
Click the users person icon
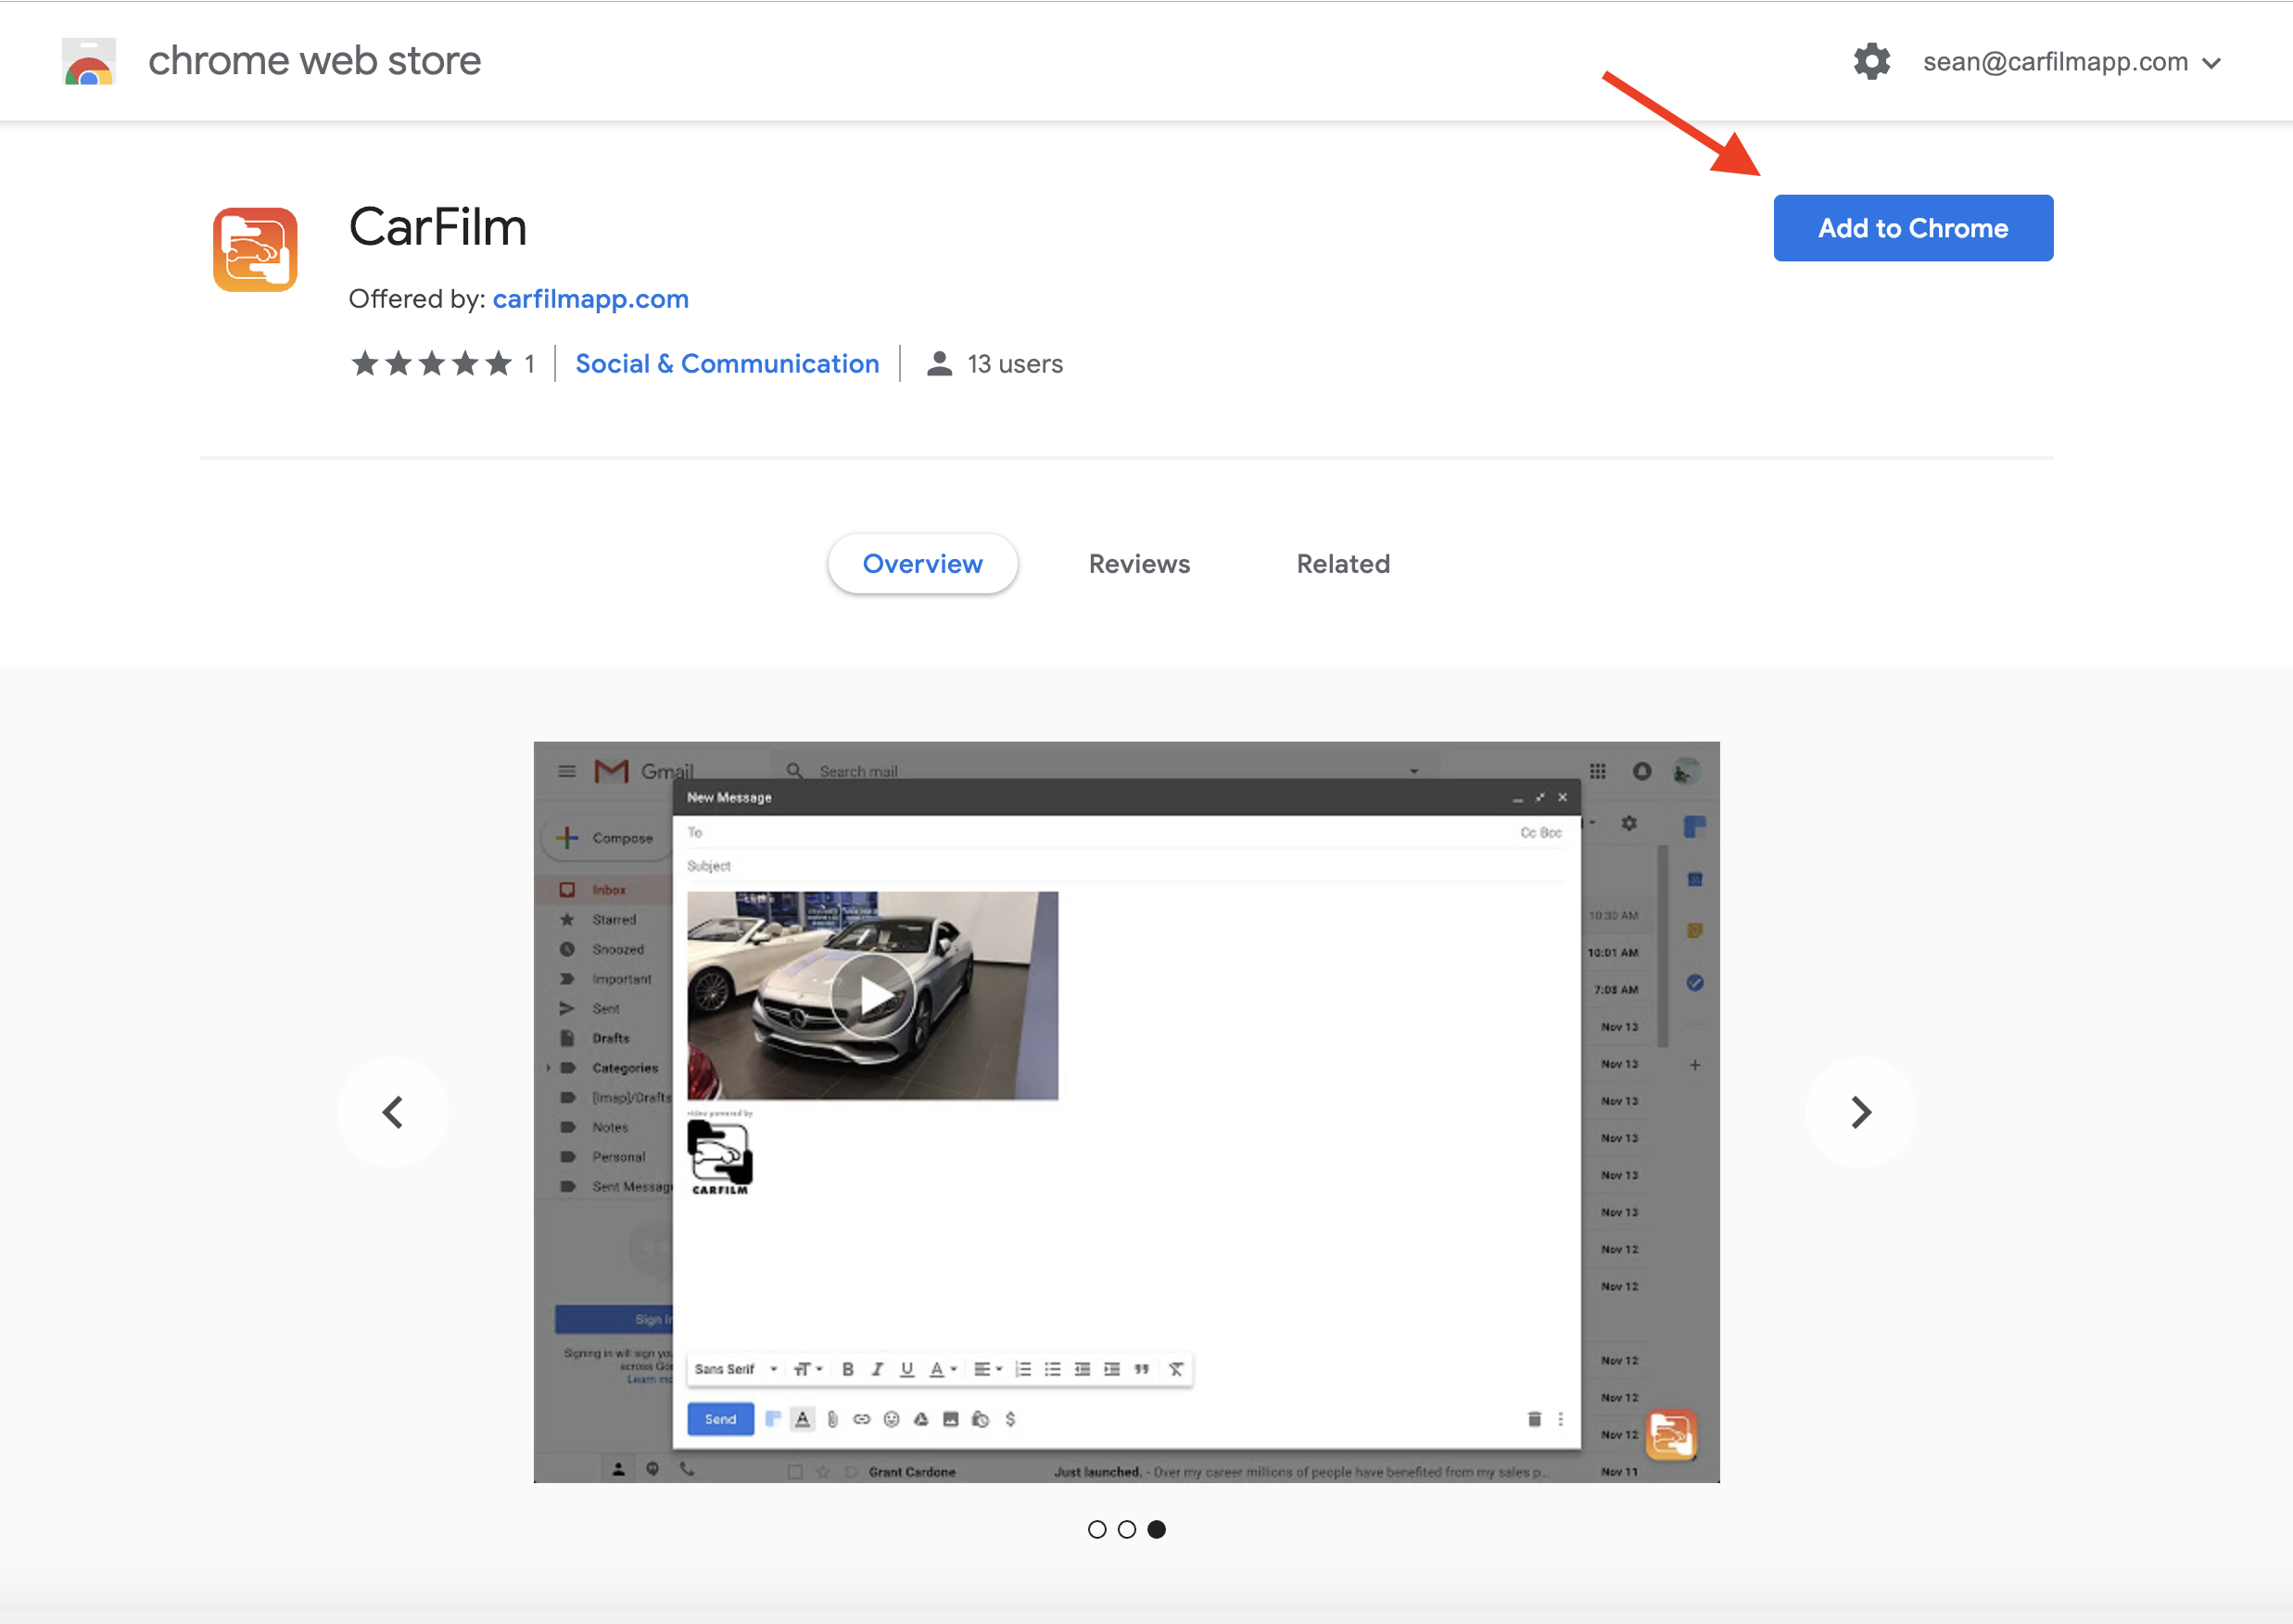939,364
